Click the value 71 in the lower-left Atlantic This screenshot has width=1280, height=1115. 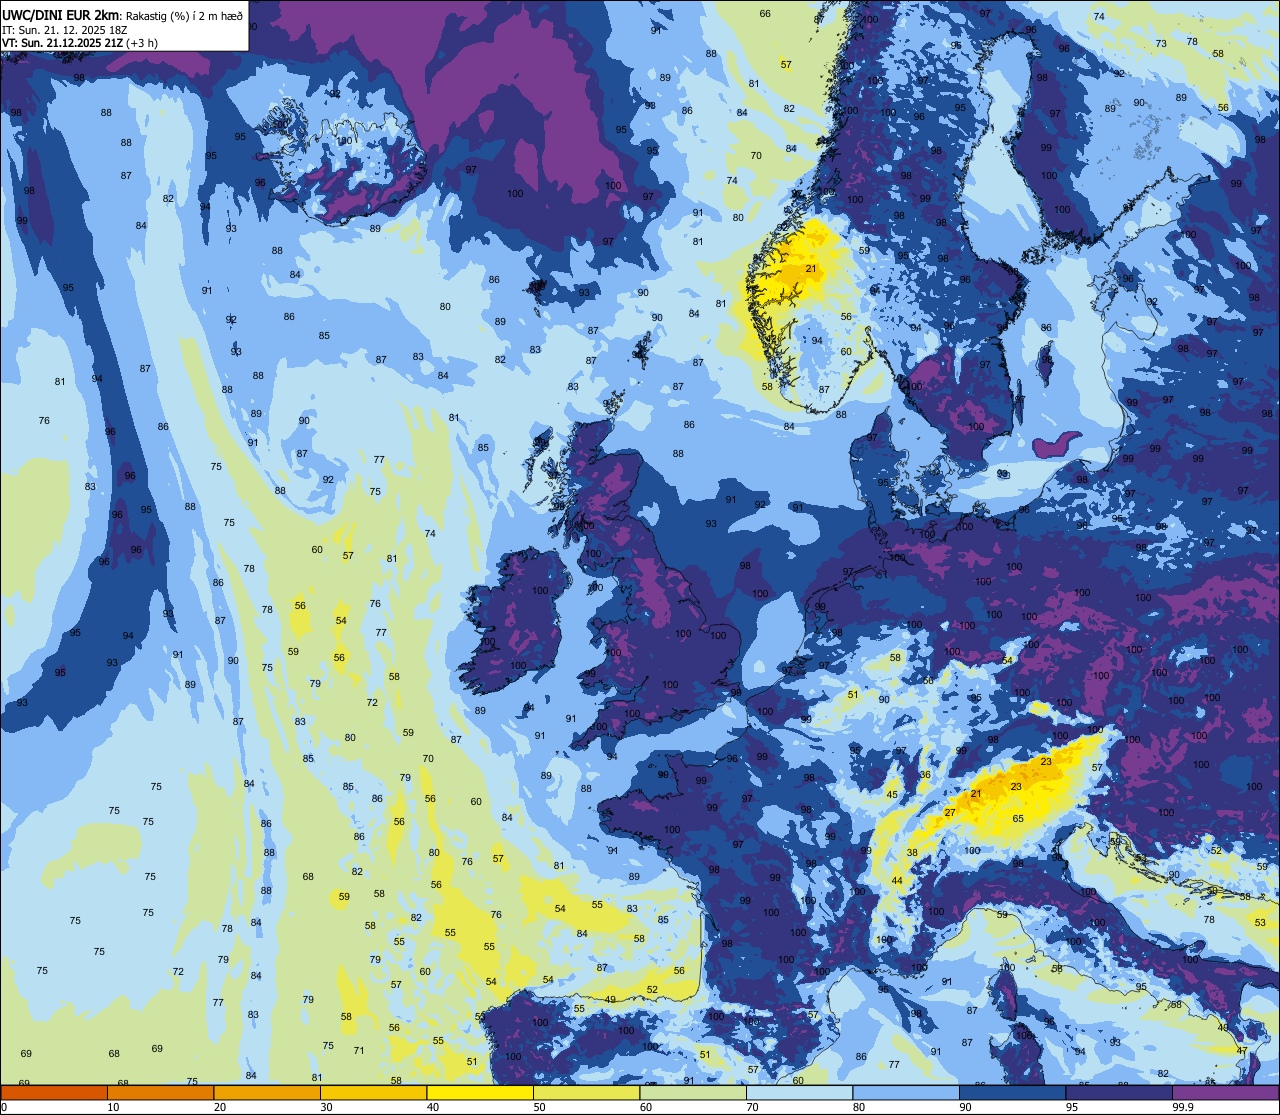[359, 1050]
